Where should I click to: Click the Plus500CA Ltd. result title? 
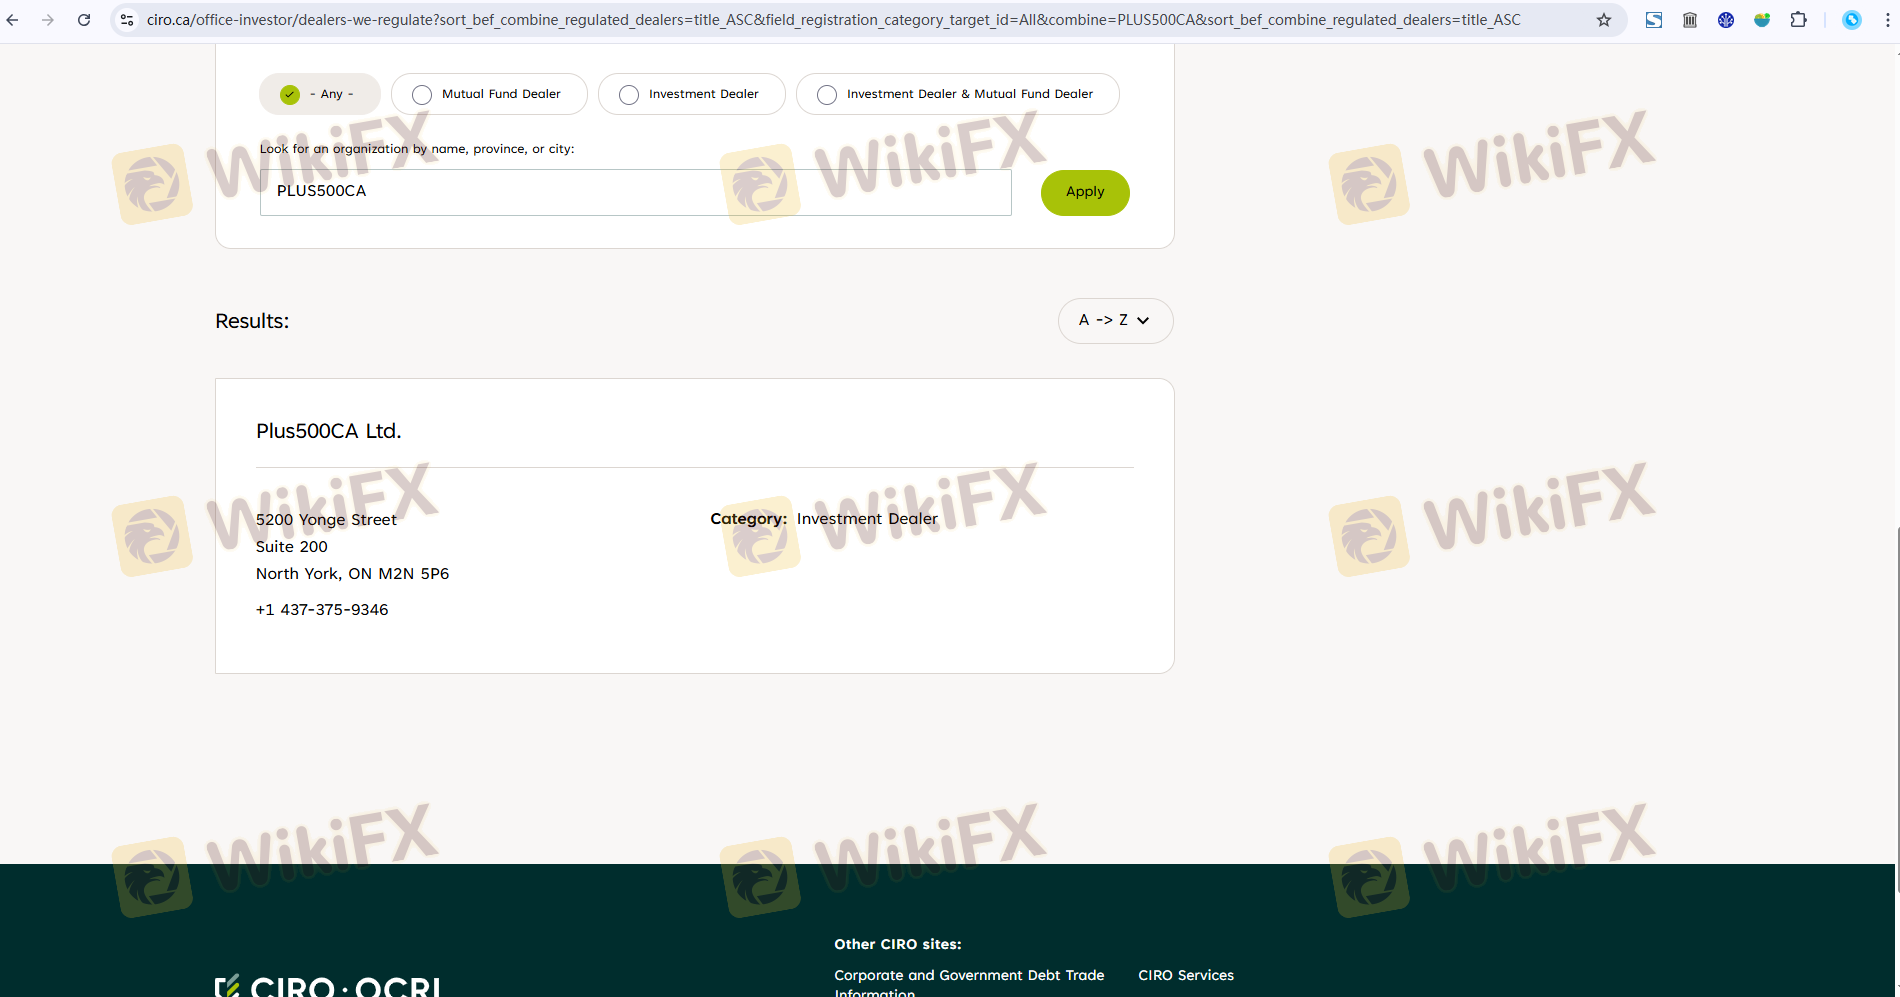[x=329, y=431]
